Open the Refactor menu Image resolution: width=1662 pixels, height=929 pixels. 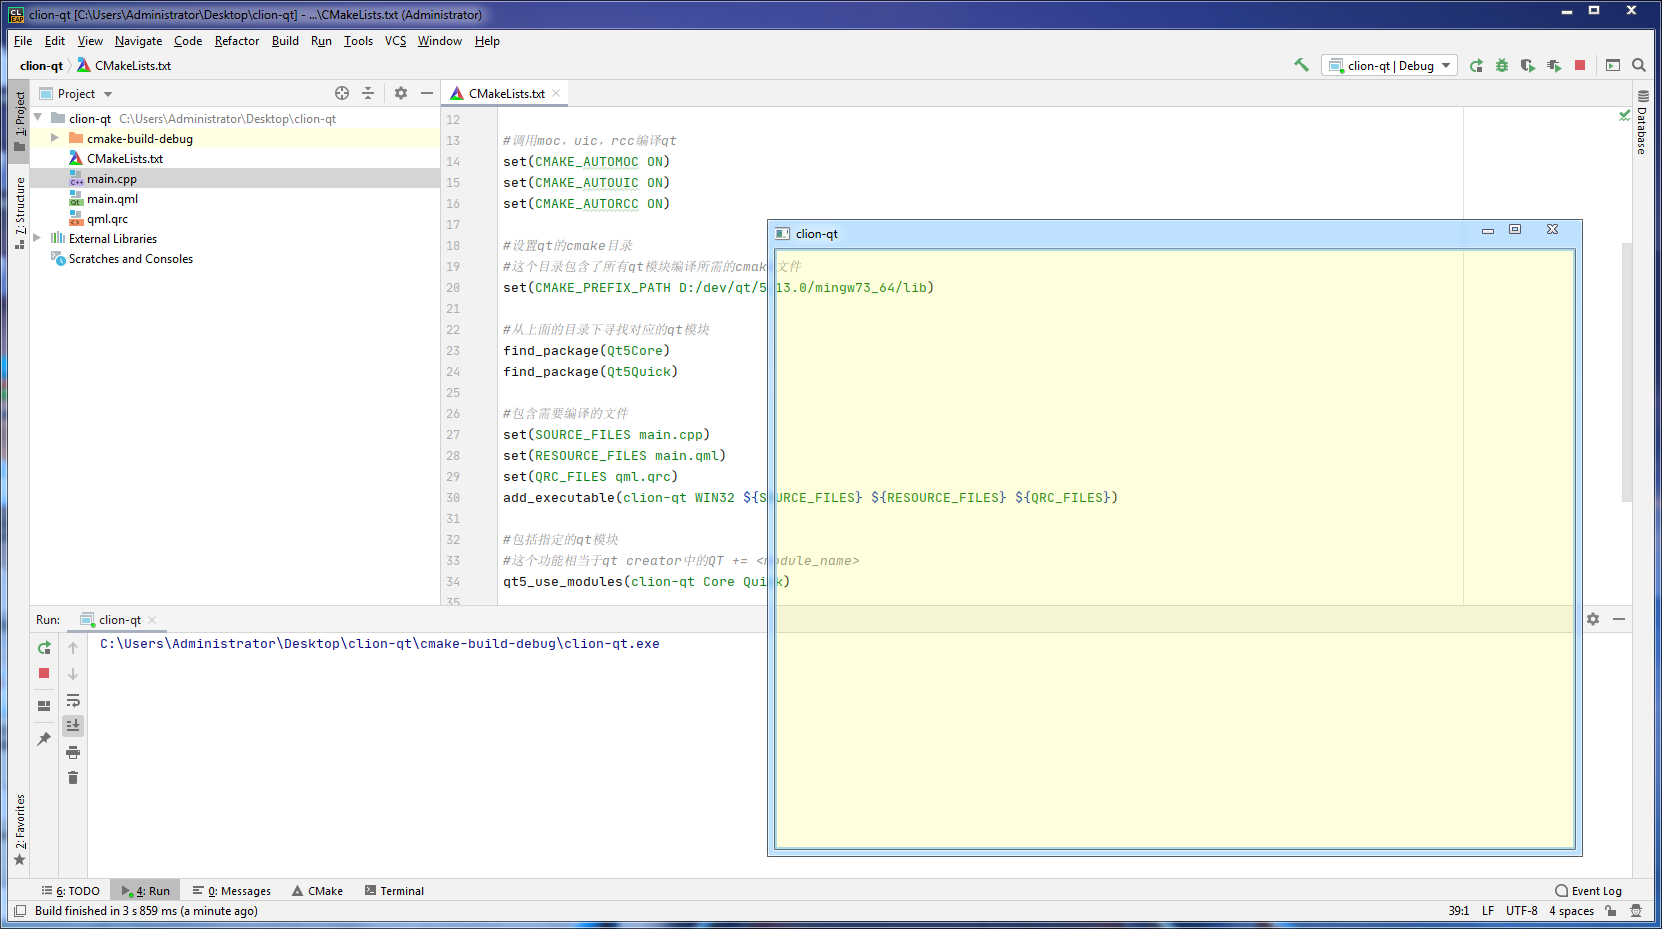237,41
